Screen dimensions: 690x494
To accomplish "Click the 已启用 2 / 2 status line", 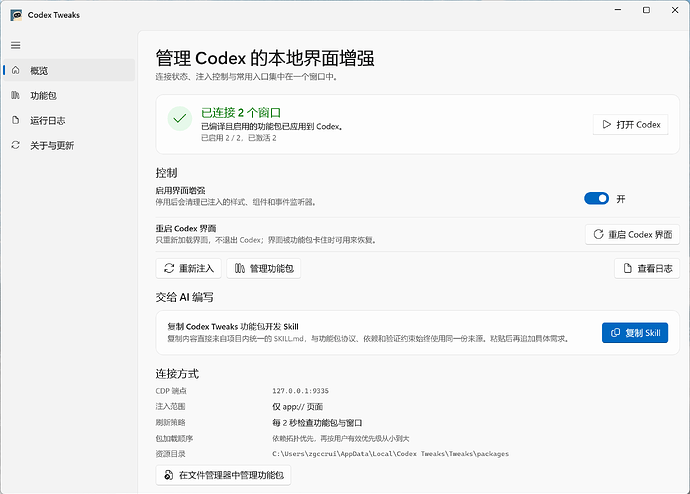I will point(239,138).
